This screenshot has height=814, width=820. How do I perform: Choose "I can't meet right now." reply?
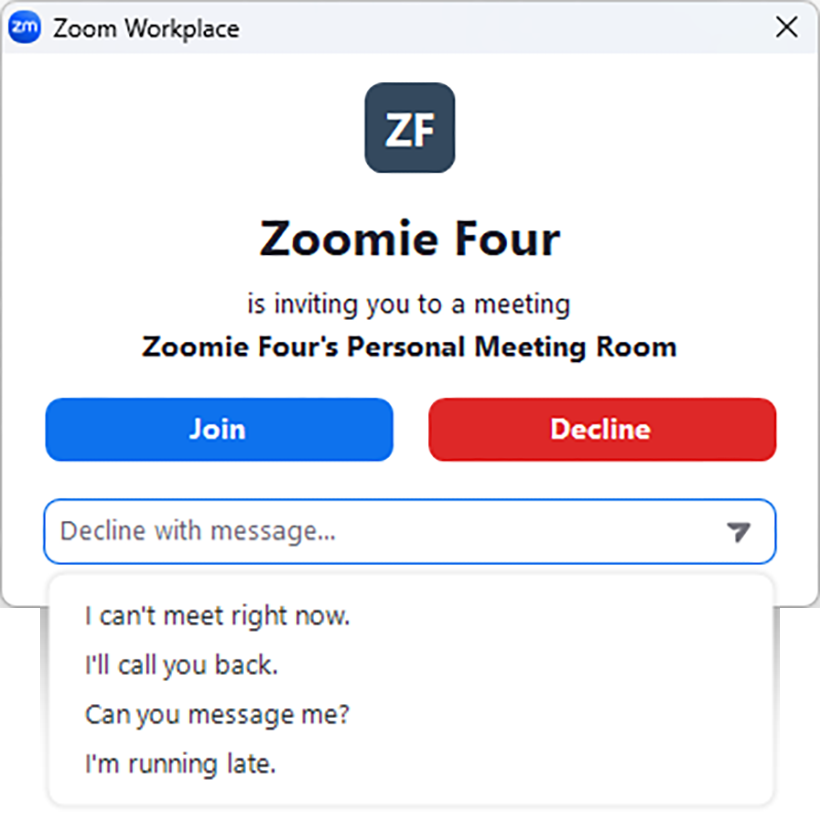pyautogui.click(x=218, y=616)
